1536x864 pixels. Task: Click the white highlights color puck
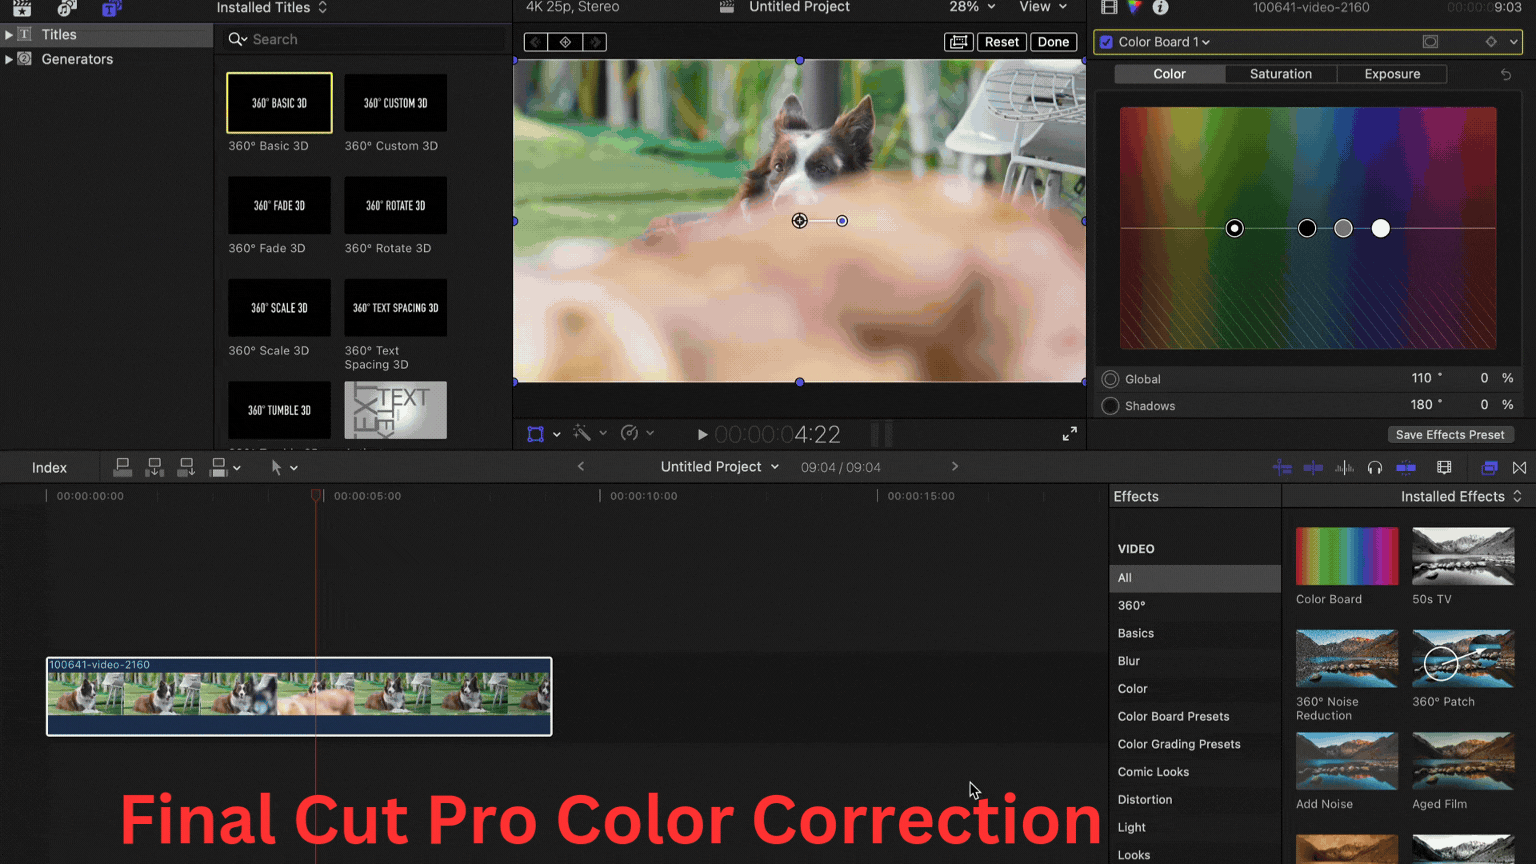(1381, 229)
